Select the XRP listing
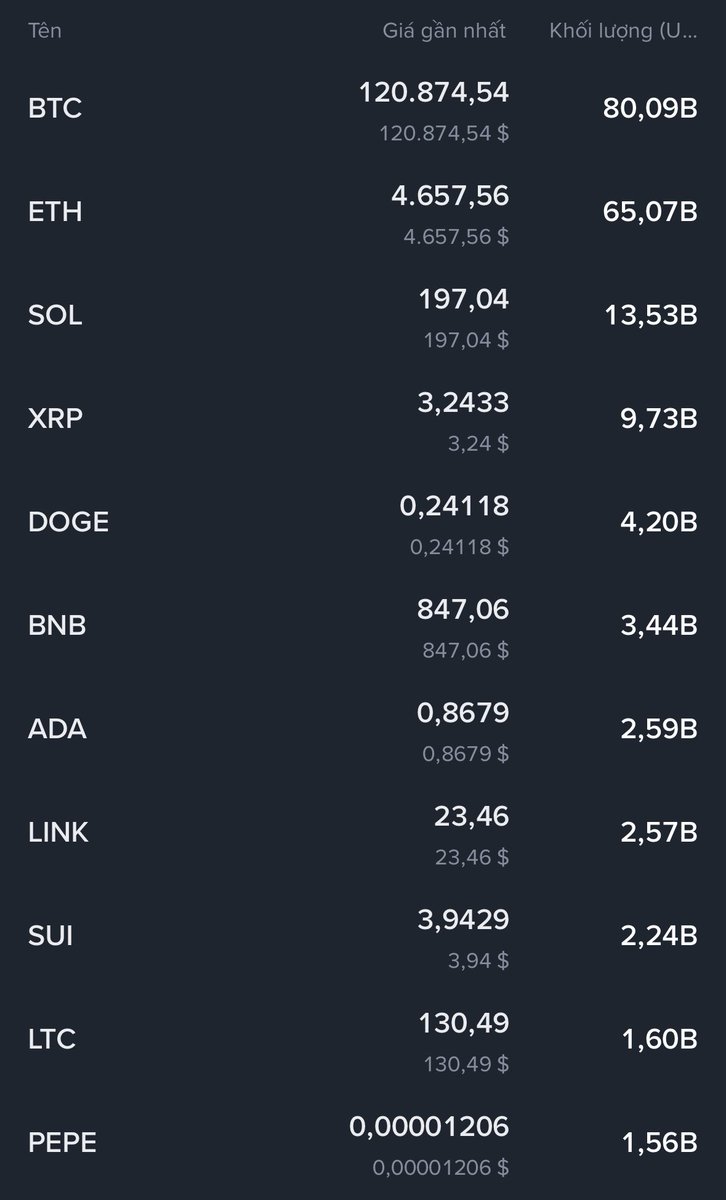The image size is (726, 1200). (x=363, y=419)
